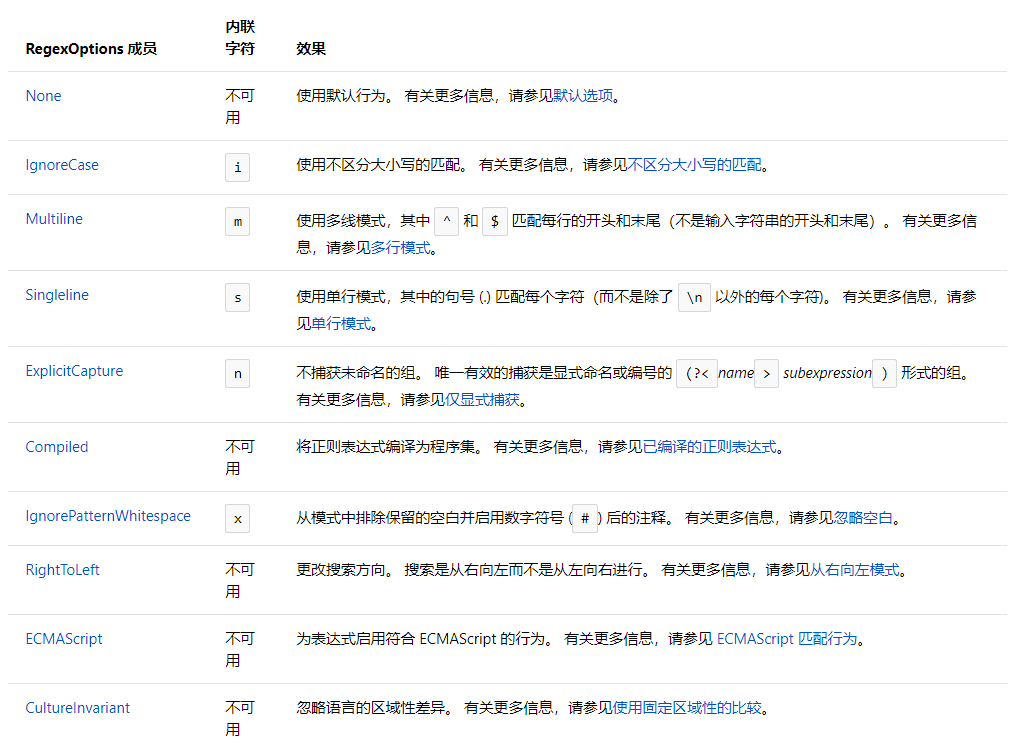Screen dimensions: 1029x750
Task: Click the RegexOptions 成员 column header
Action: click(x=91, y=49)
